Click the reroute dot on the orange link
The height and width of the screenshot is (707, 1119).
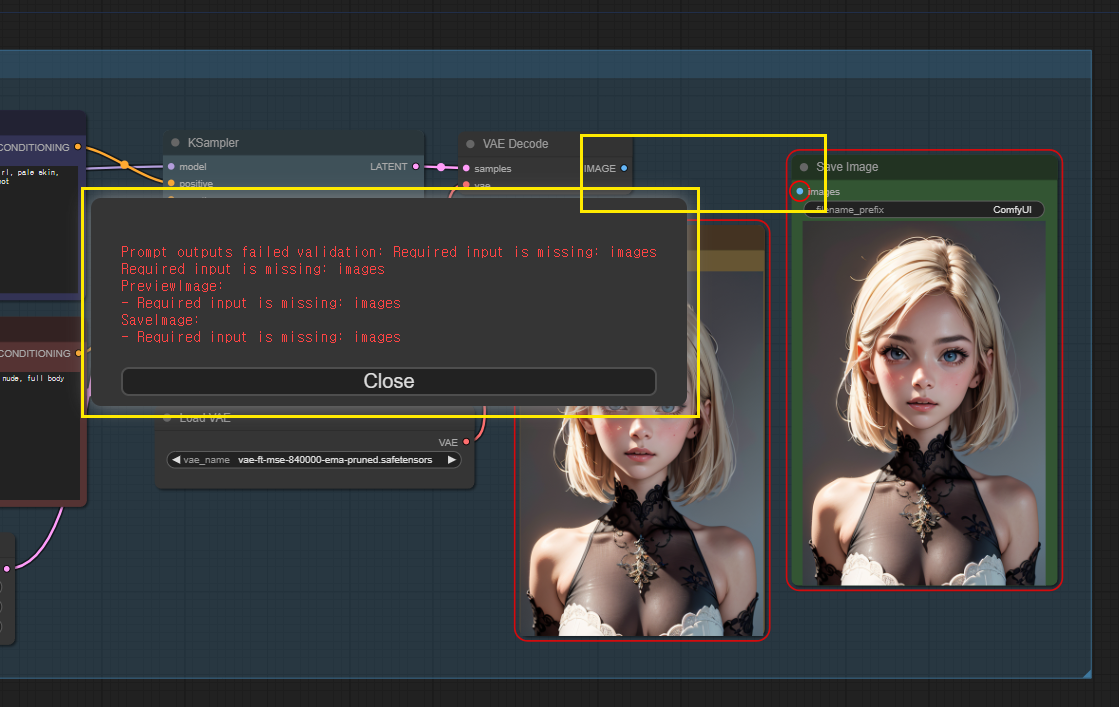tap(125, 165)
